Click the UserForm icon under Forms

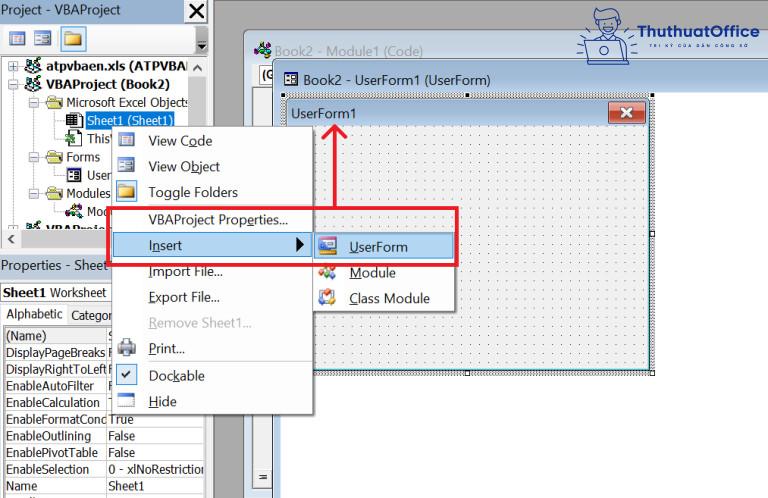point(74,175)
